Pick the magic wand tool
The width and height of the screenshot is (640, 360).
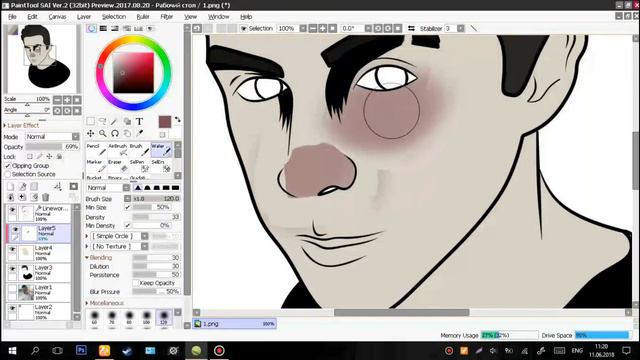pyautogui.click(x=115, y=121)
